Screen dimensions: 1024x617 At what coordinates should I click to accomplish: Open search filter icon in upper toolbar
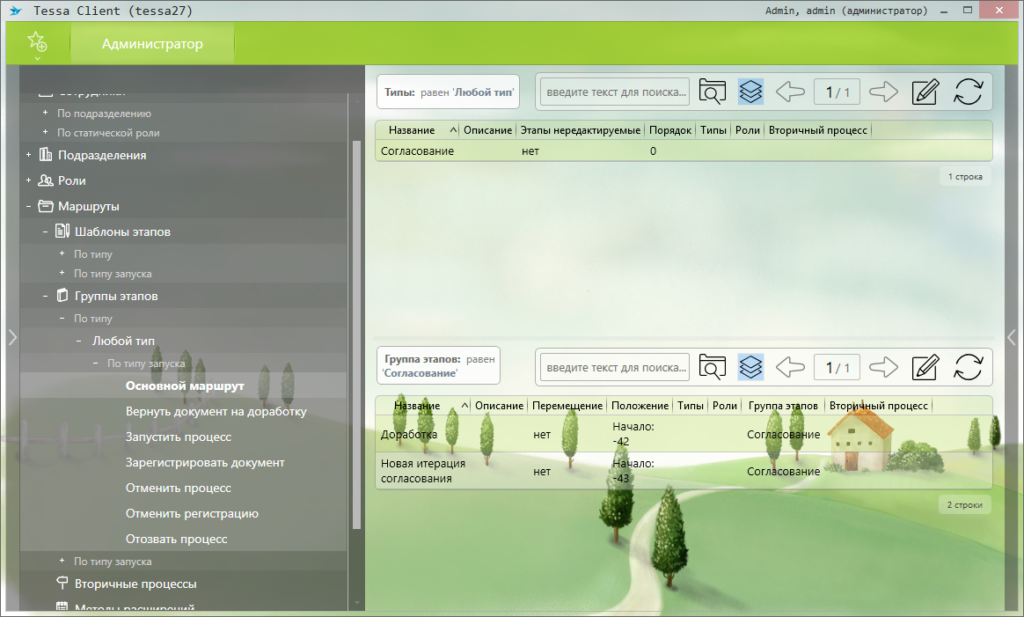tap(711, 92)
